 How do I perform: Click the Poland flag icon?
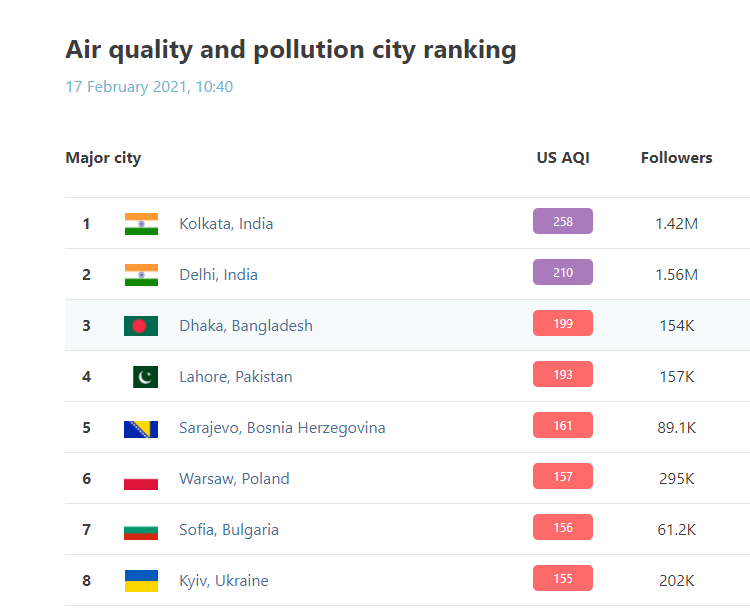pos(141,479)
